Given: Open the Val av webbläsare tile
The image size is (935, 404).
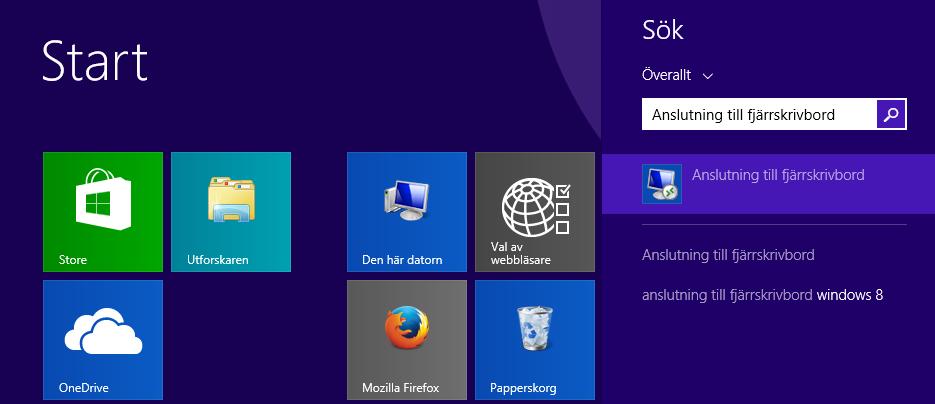Looking at the screenshot, I should pos(535,212).
